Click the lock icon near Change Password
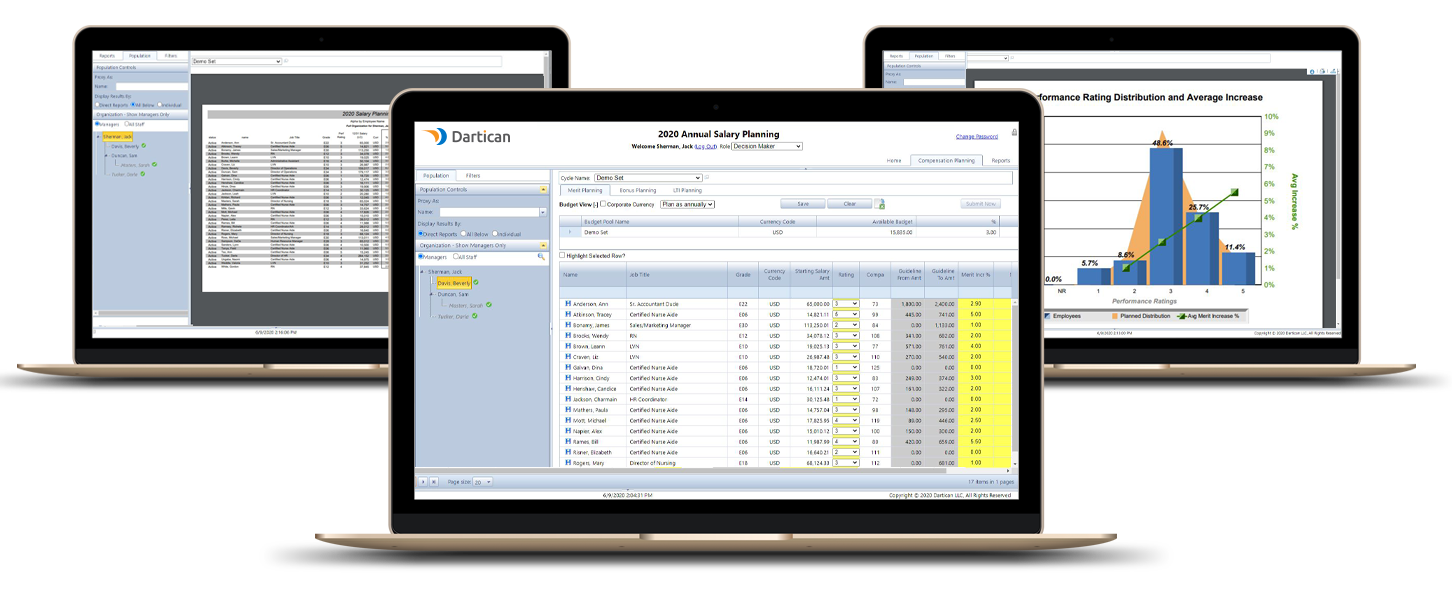Viewport: 1452px width, 592px height. pos(1015,131)
